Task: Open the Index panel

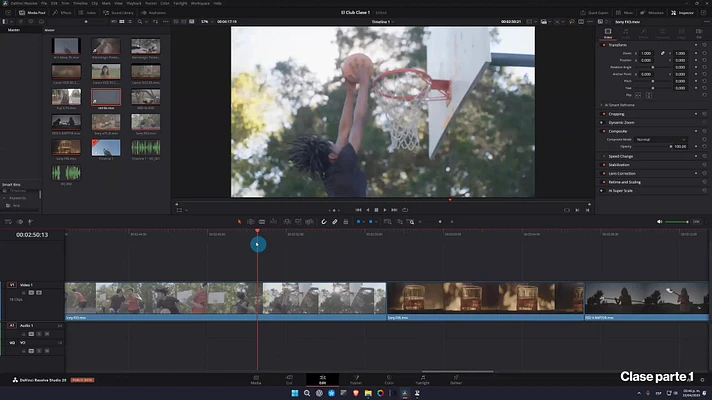Action: pos(87,13)
